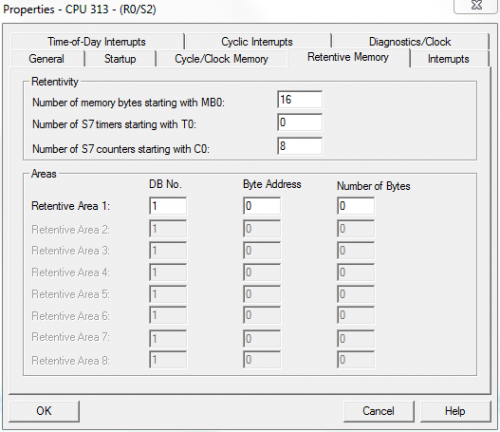Click Retentive Area 4 Byte Address field
Image resolution: width=500 pixels, height=432 pixels.
click(x=262, y=272)
